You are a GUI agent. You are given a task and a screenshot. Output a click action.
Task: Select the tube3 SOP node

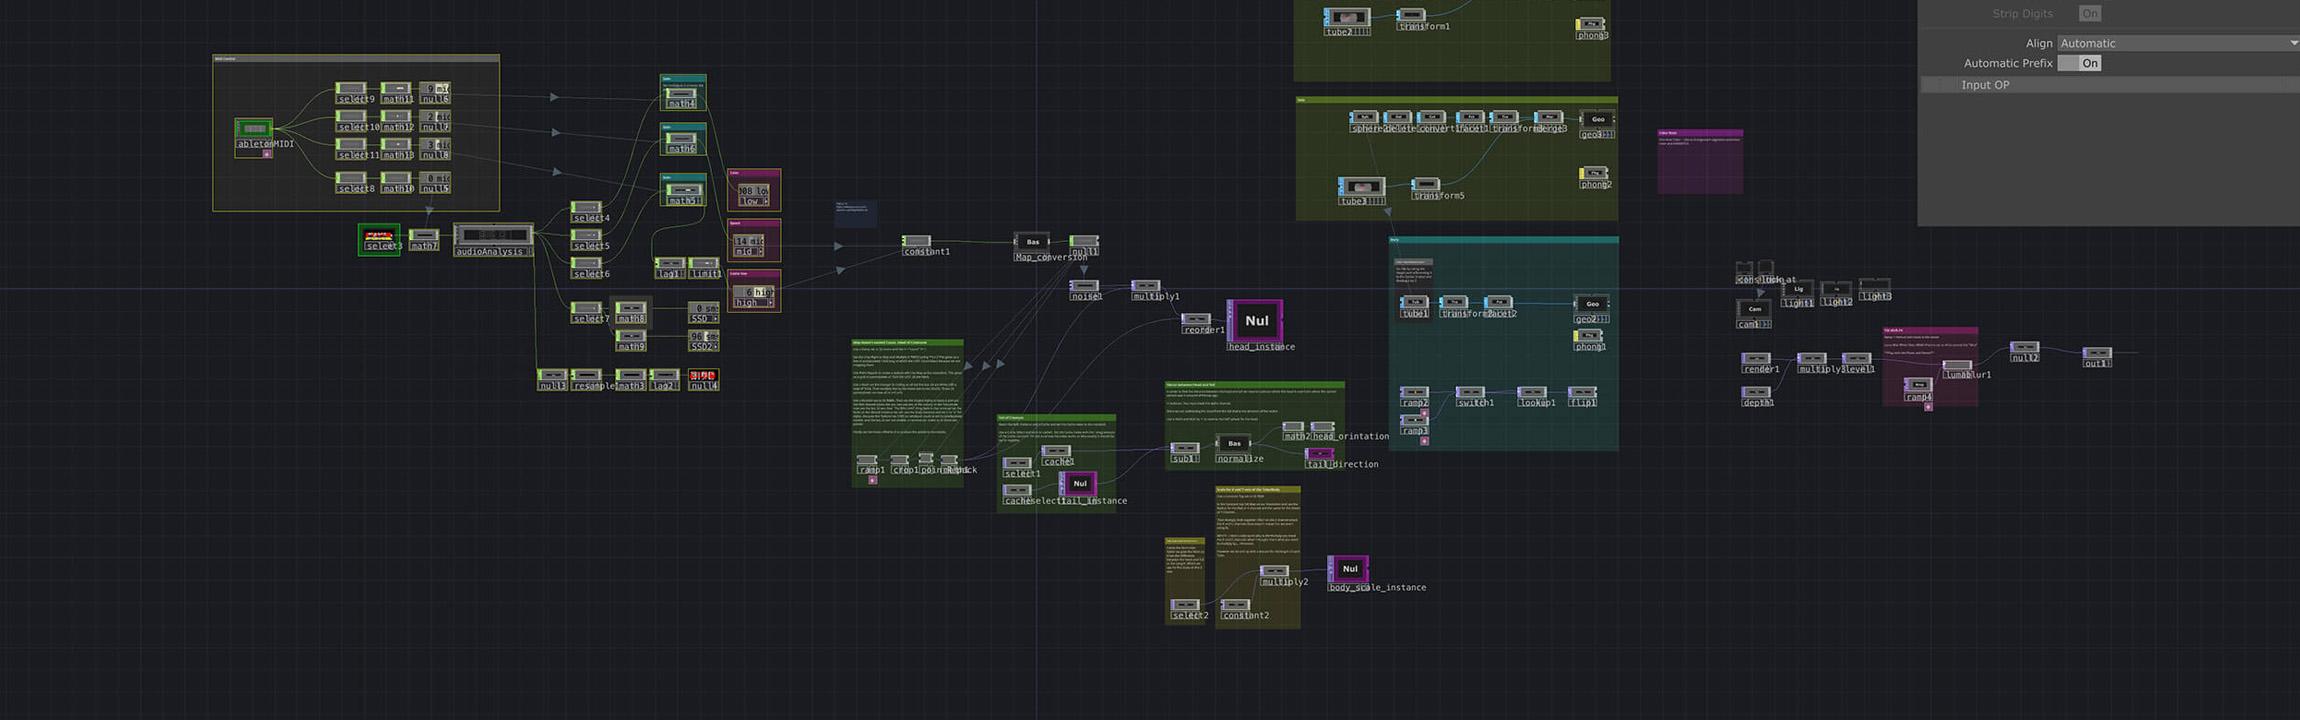pos(1361,187)
